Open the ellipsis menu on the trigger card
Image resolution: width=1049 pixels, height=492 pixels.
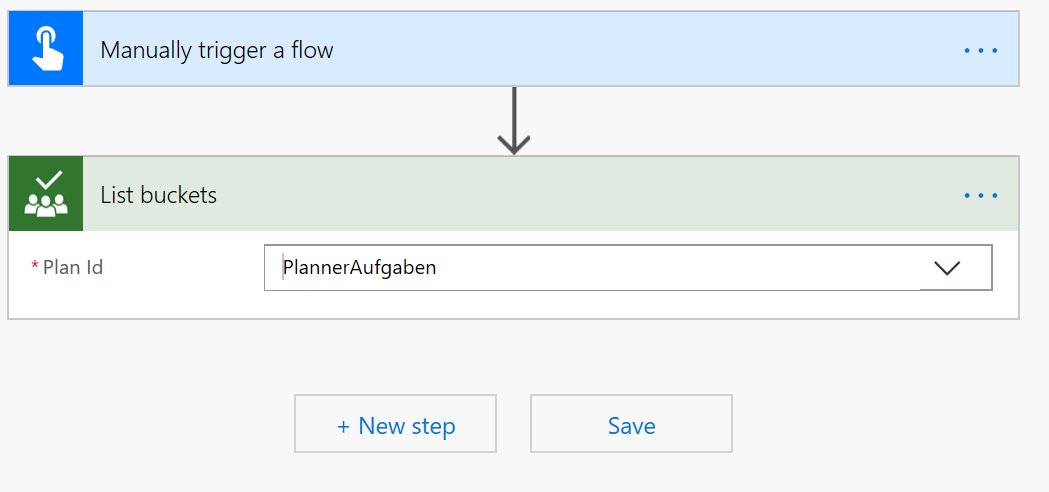[x=980, y=50]
